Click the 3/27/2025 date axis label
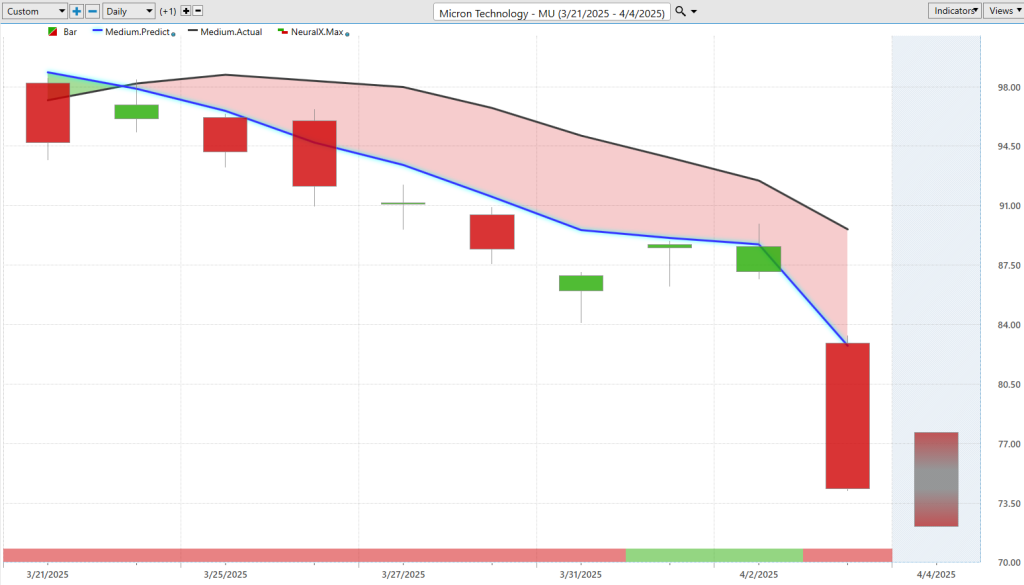 [403, 575]
